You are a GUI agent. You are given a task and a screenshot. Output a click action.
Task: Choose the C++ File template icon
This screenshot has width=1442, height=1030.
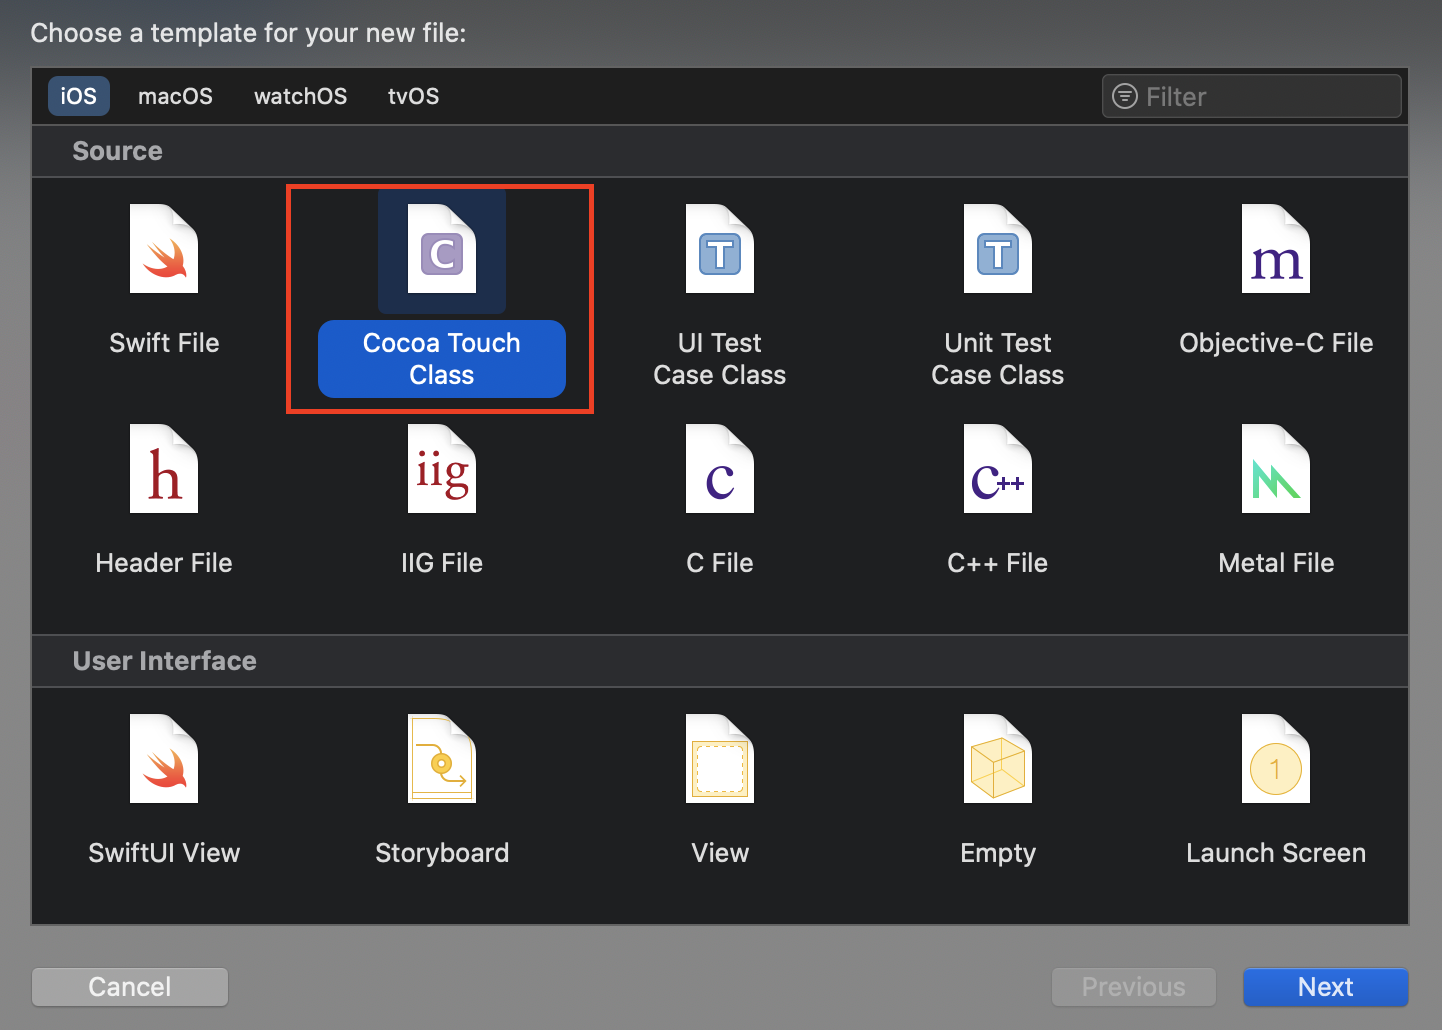coord(998,469)
